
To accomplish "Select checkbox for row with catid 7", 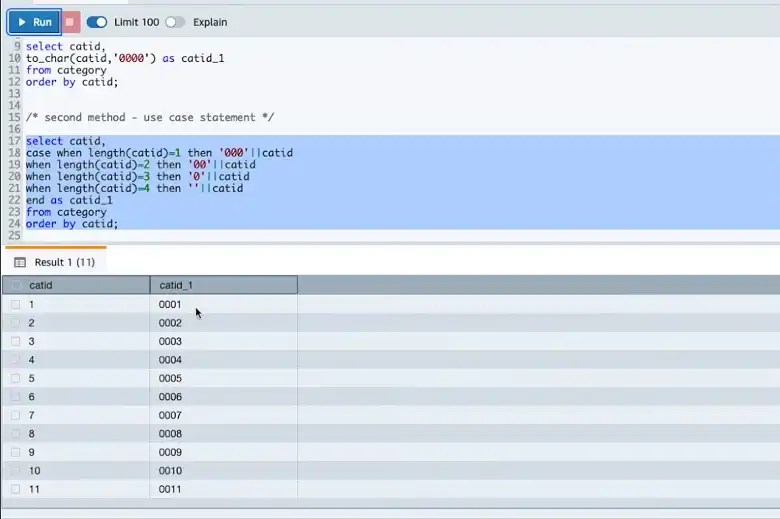I will pyautogui.click(x=15, y=415).
